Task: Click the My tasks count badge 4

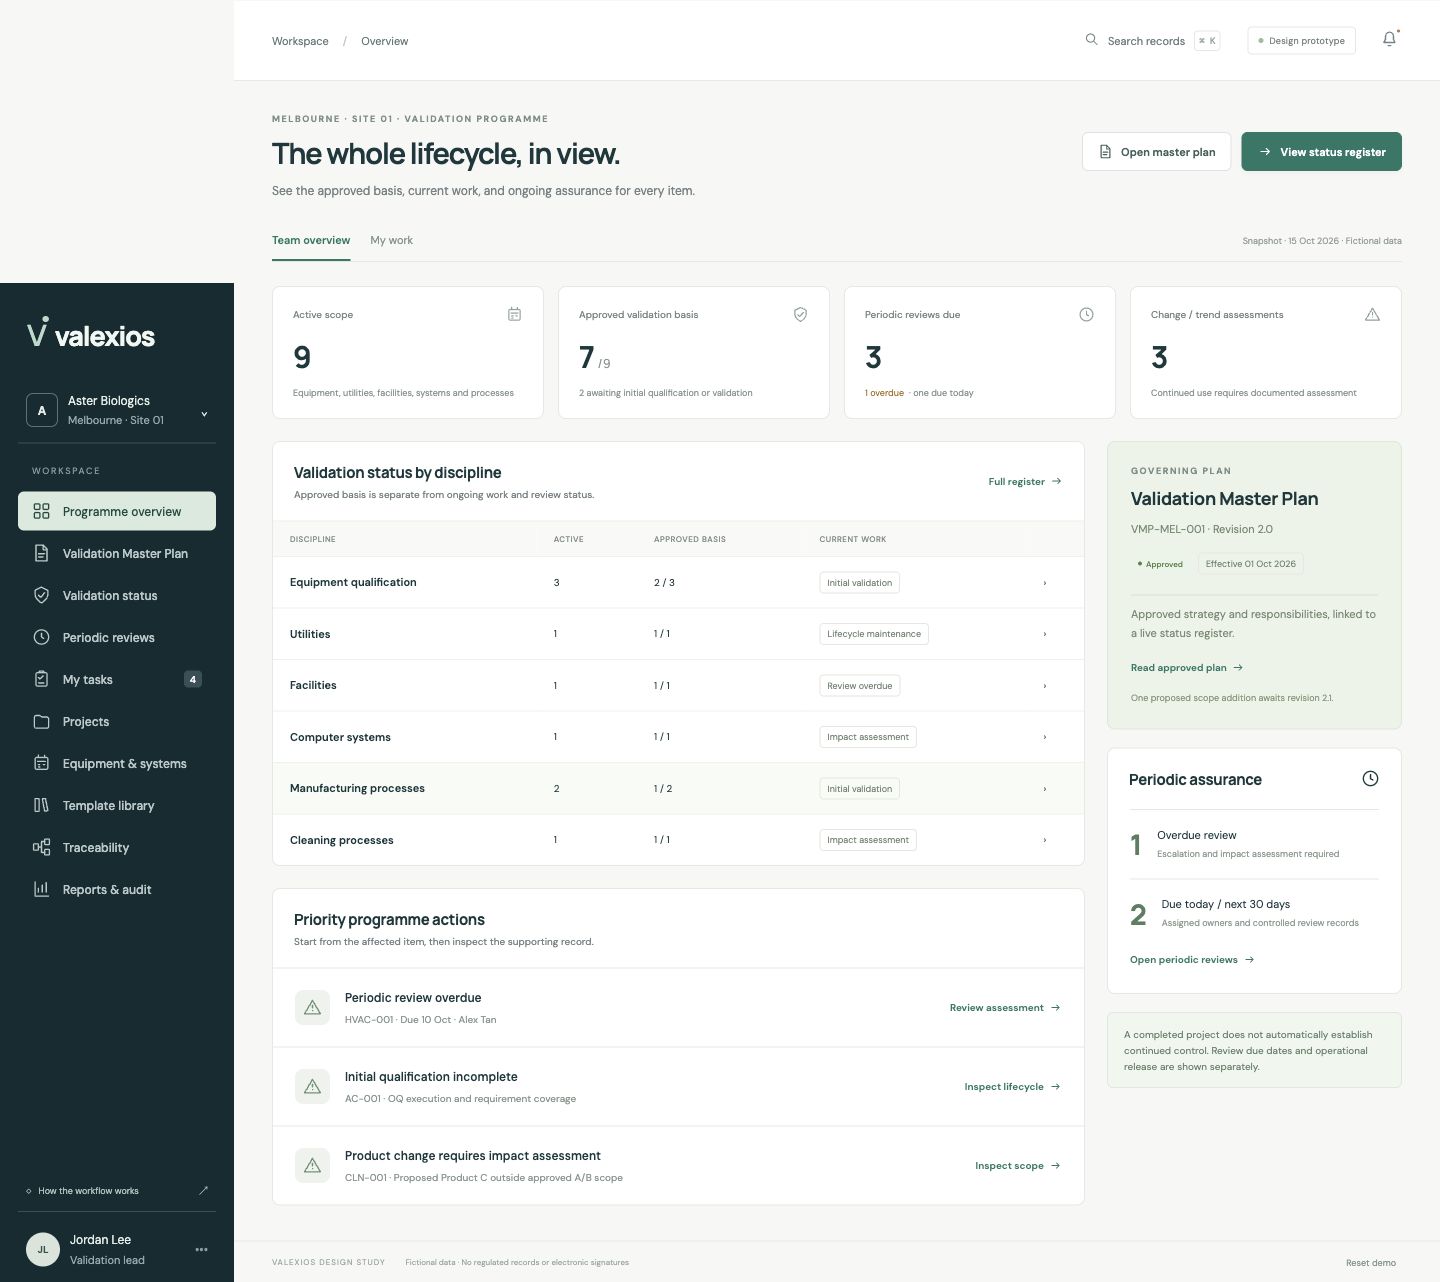Action: click(193, 679)
